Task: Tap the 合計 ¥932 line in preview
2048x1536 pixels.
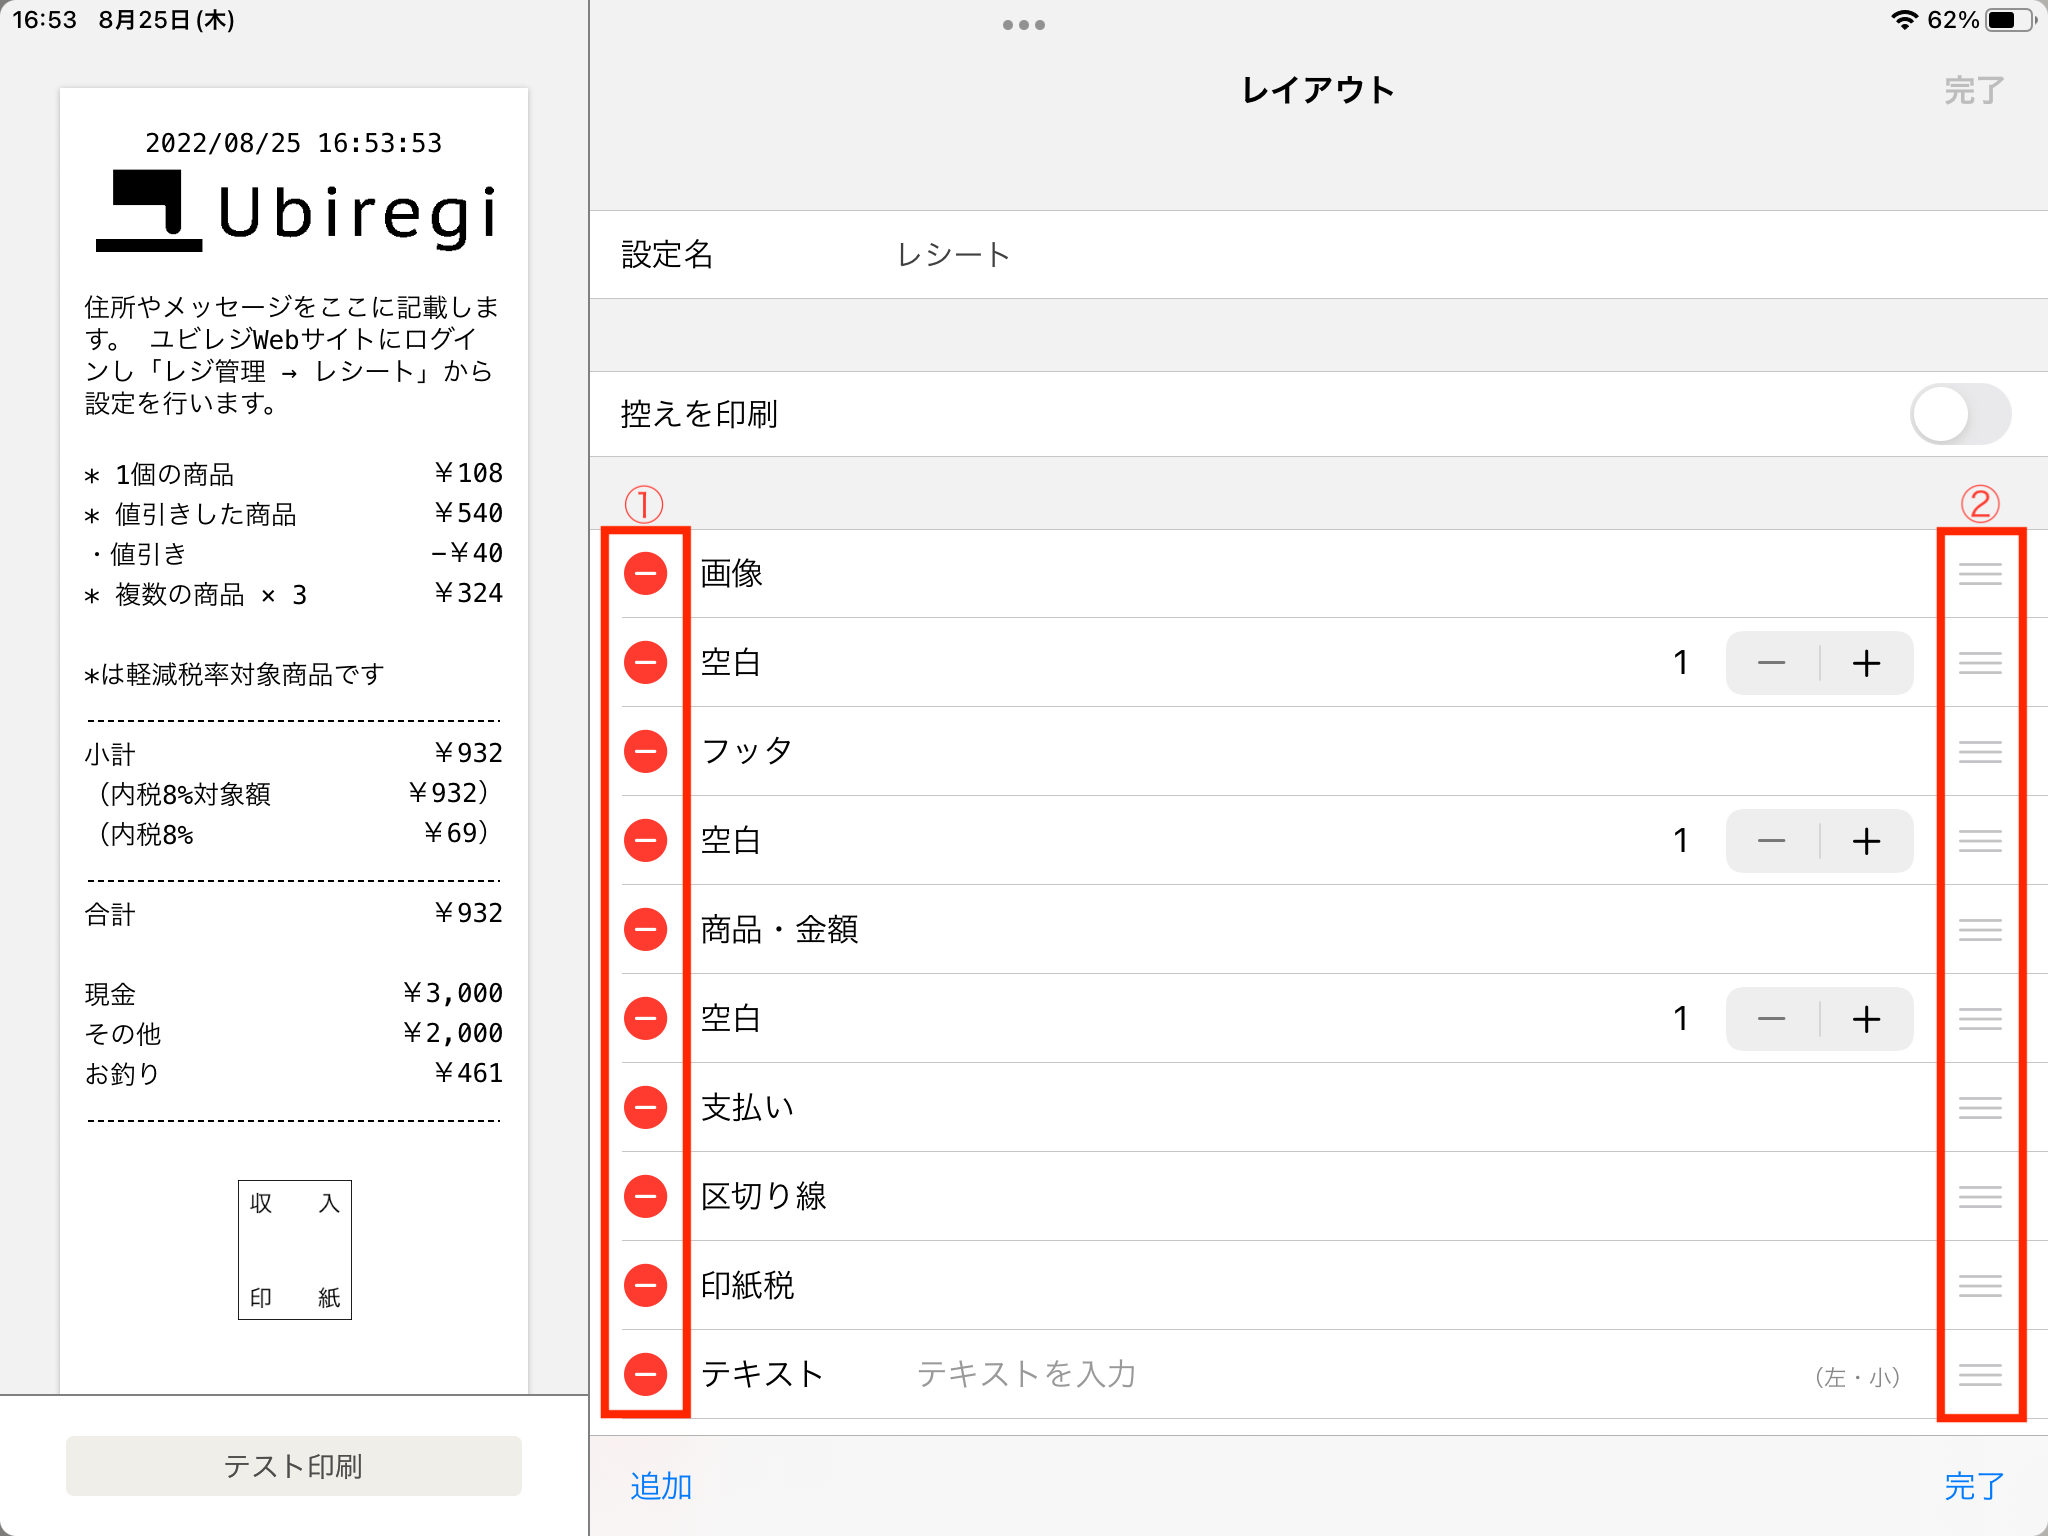Action: coord(294,914)
